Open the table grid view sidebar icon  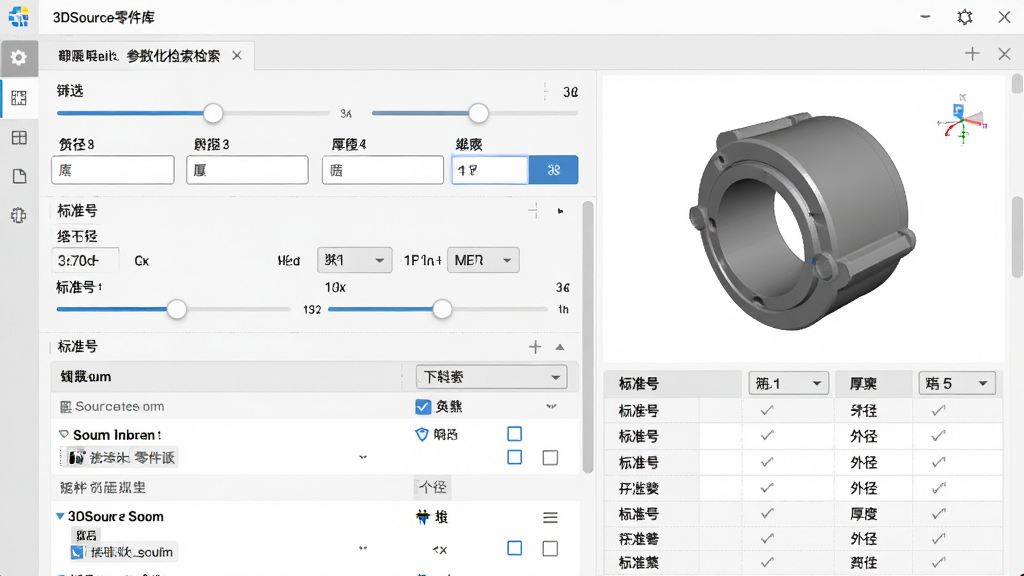point(19,137)
